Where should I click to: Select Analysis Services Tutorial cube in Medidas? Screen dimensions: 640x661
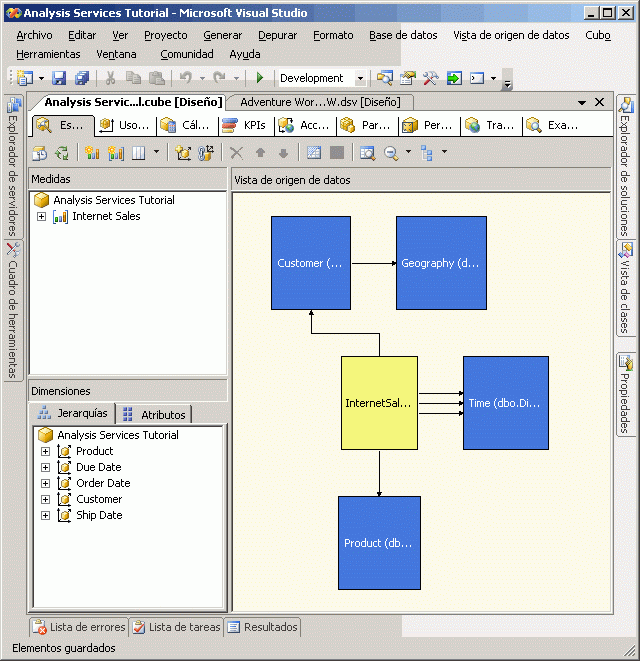[114, 200]
